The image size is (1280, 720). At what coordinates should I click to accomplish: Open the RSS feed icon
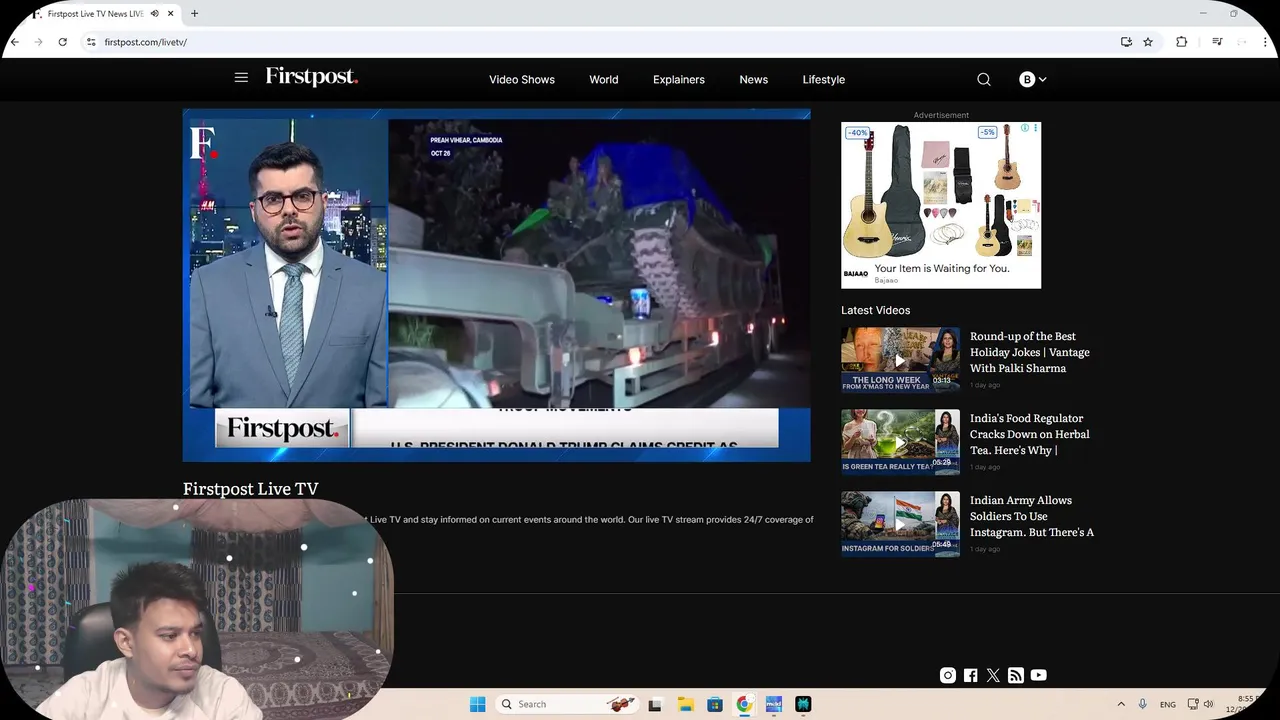click(x=1016, y=675)
